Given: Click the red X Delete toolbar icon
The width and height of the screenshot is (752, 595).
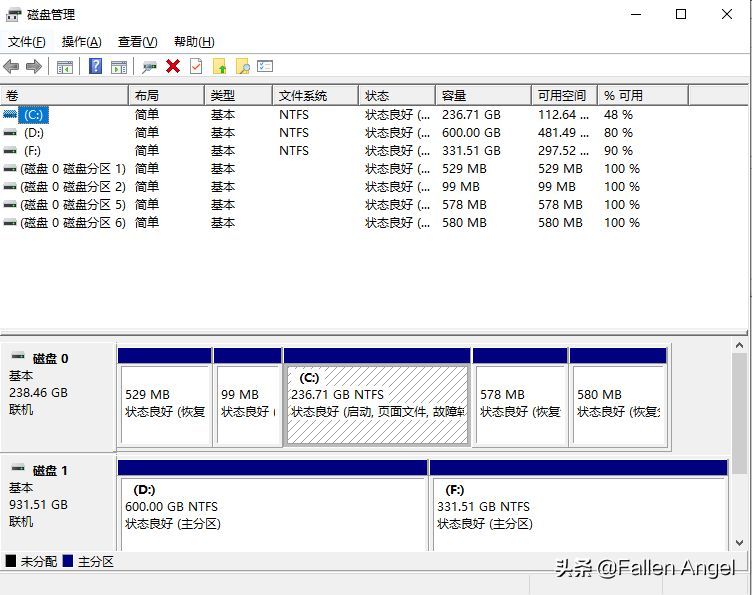Looking at the screenshot, I should 173,66.
